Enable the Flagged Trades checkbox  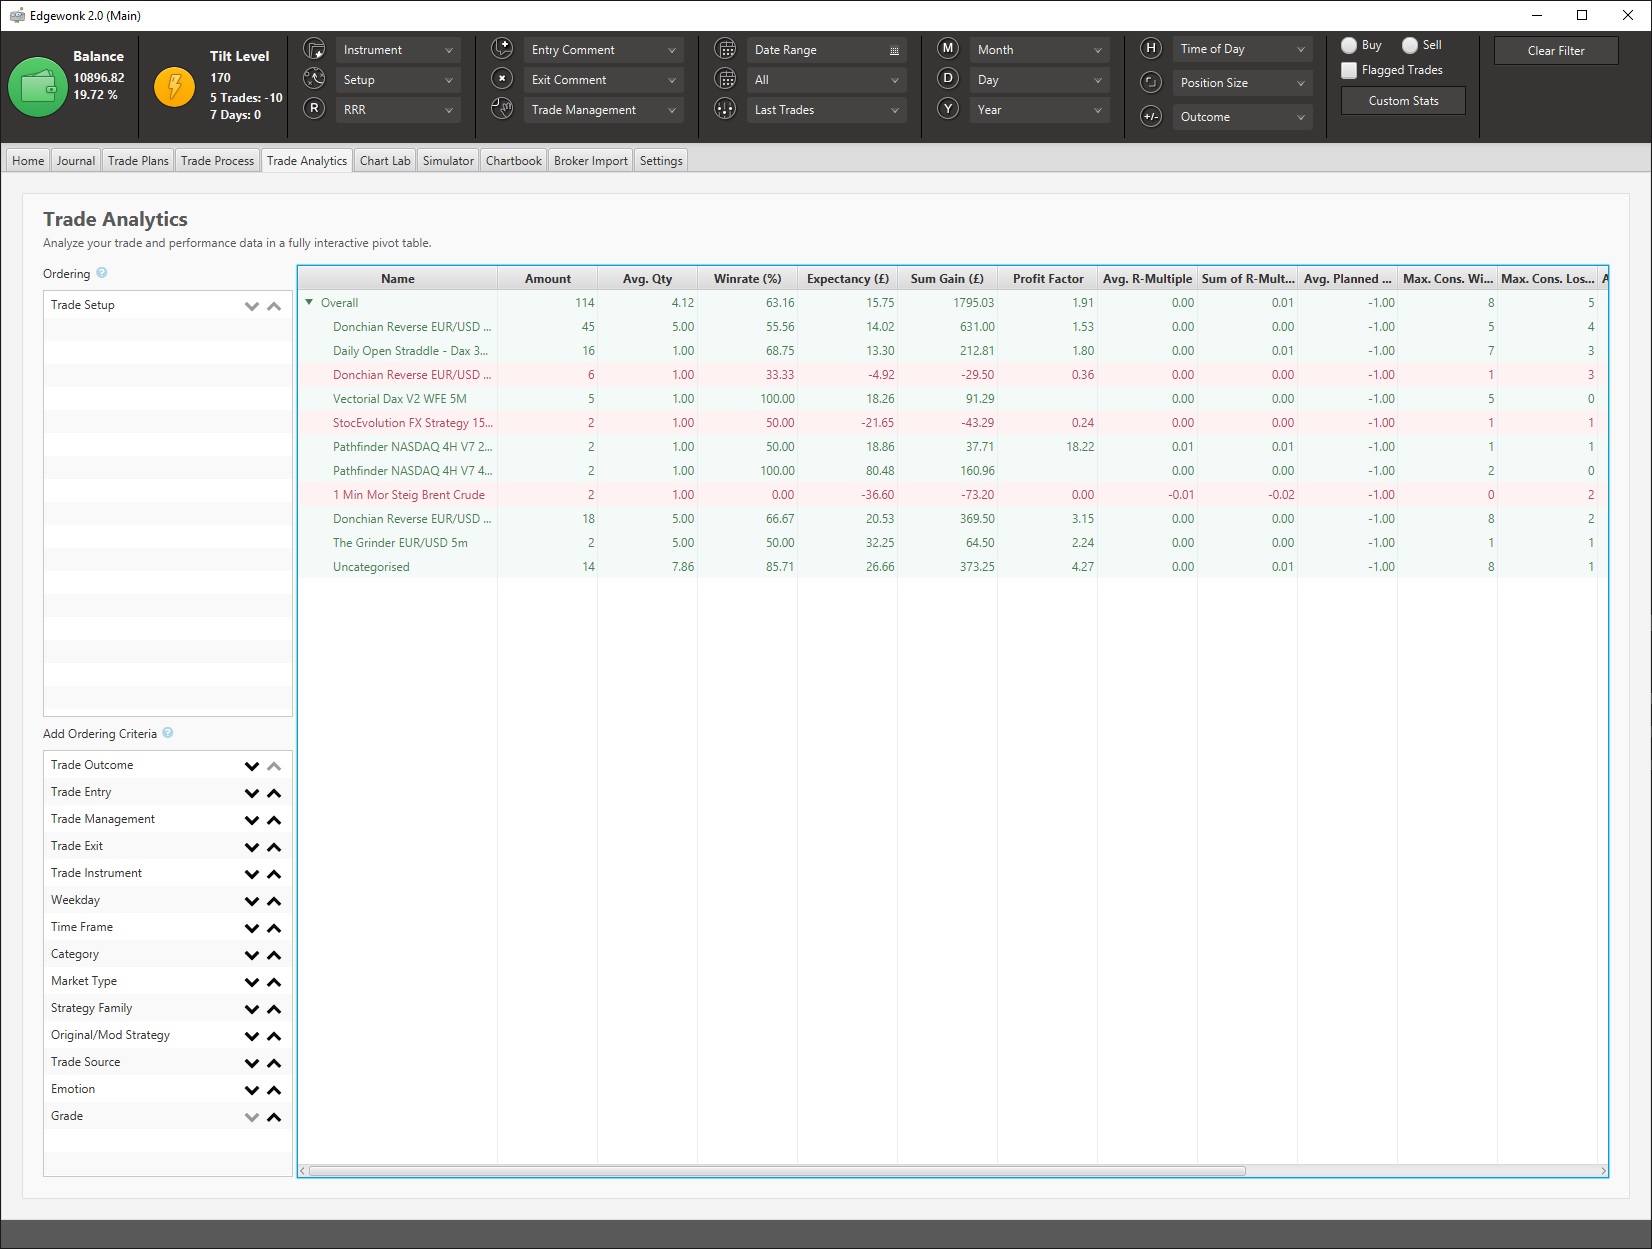(x=1349, y=70)
